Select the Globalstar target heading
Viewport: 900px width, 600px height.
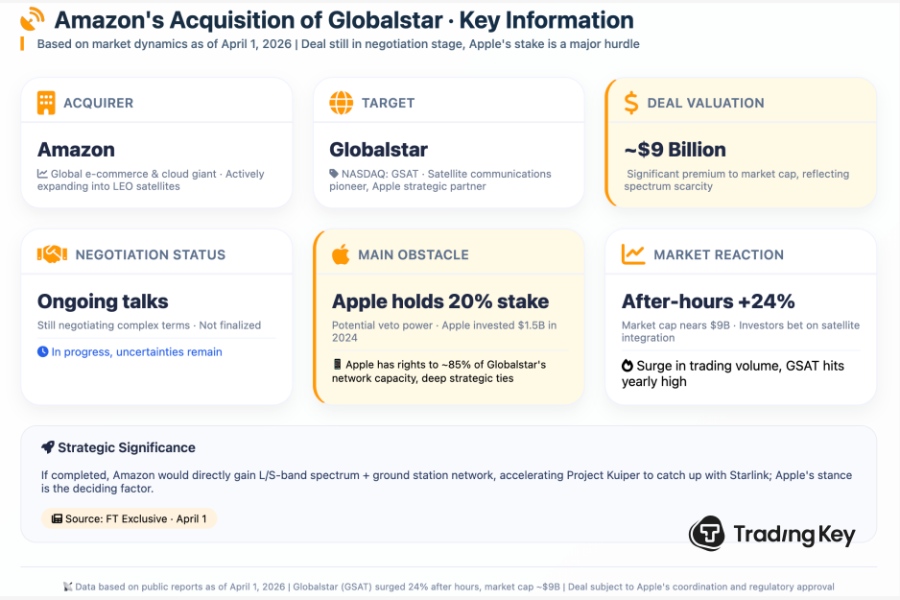(378, 150)
